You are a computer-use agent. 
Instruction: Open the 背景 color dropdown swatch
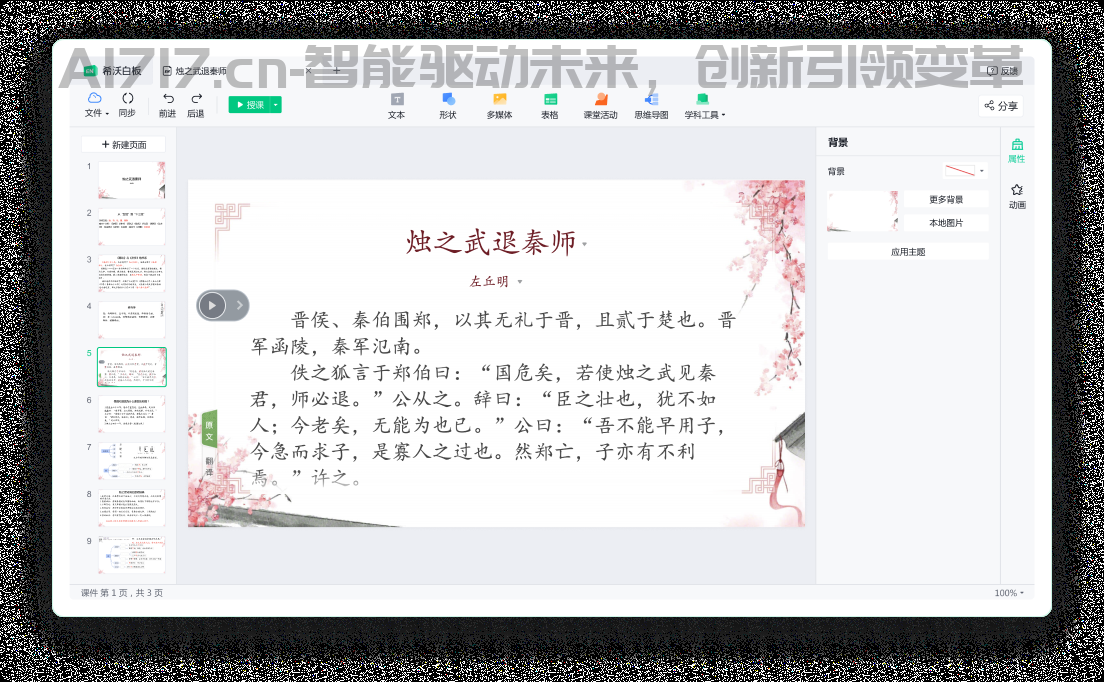pos(965,170)
